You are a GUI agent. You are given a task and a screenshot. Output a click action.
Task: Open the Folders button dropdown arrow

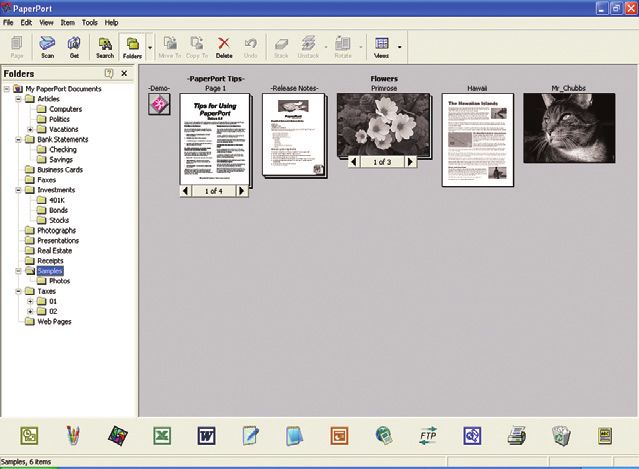pyautogui.click(x=150, y=47)
